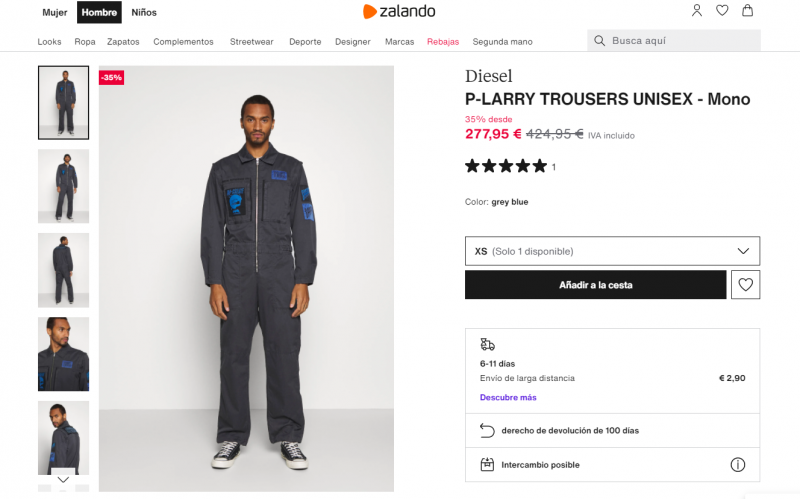The image size is (800, 499).
Task: Open the Descubre más link
Action: [508, 397]
